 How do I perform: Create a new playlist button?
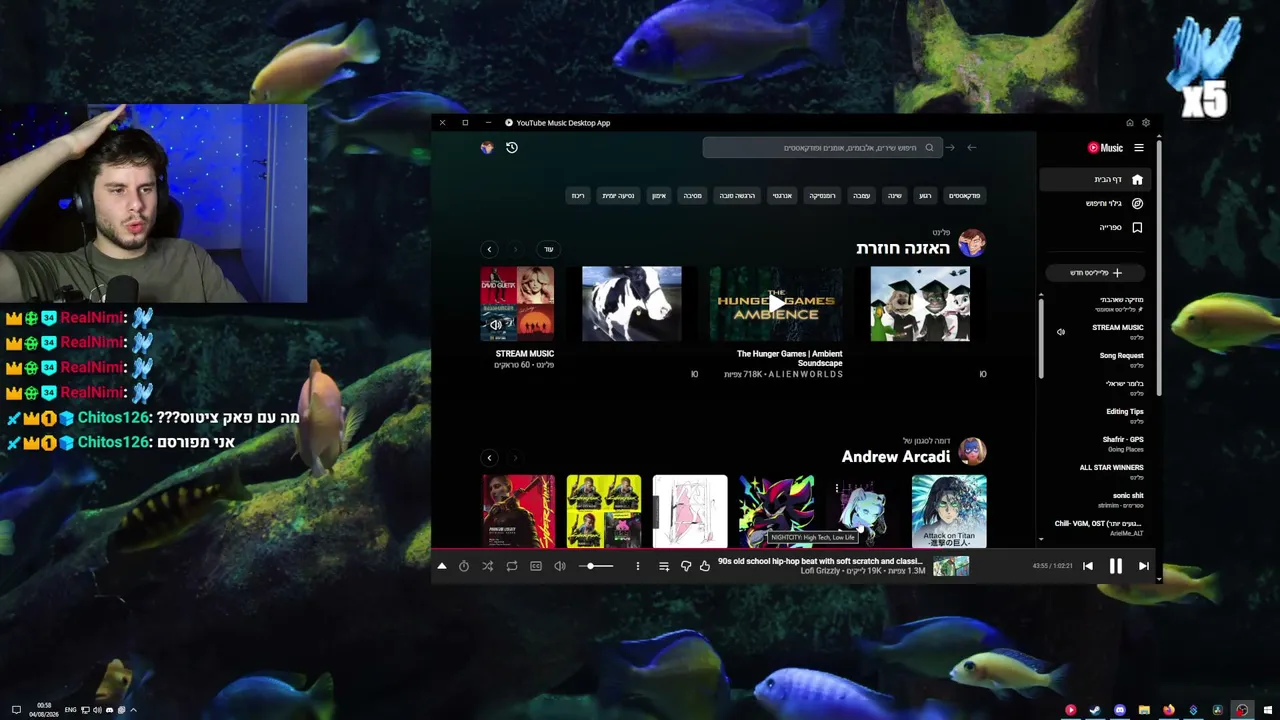[1097, 273]
